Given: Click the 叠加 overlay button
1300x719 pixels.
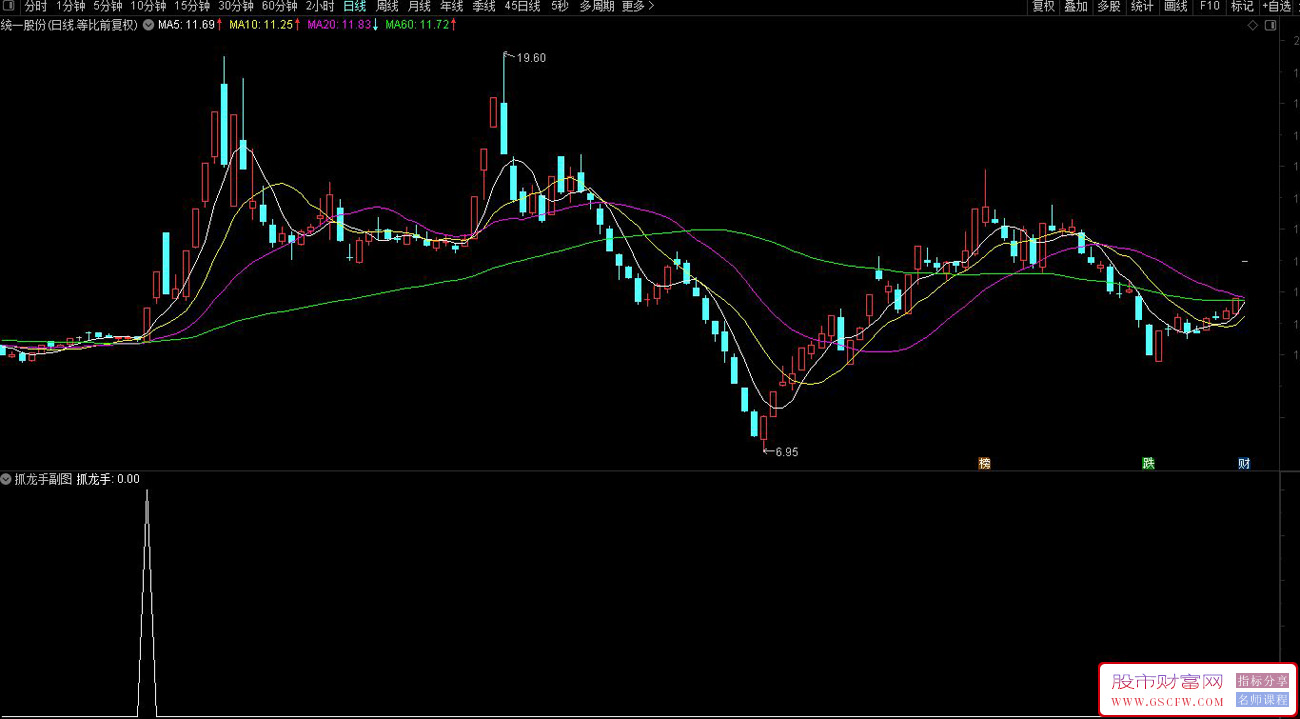Looking at the screenshot, I should [1076, 6].
